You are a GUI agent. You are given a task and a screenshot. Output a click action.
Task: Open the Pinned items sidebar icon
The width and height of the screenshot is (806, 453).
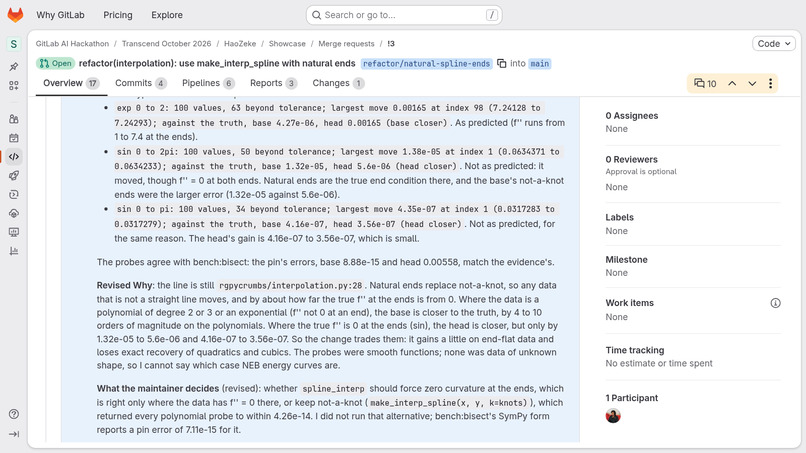click(14, 66)
